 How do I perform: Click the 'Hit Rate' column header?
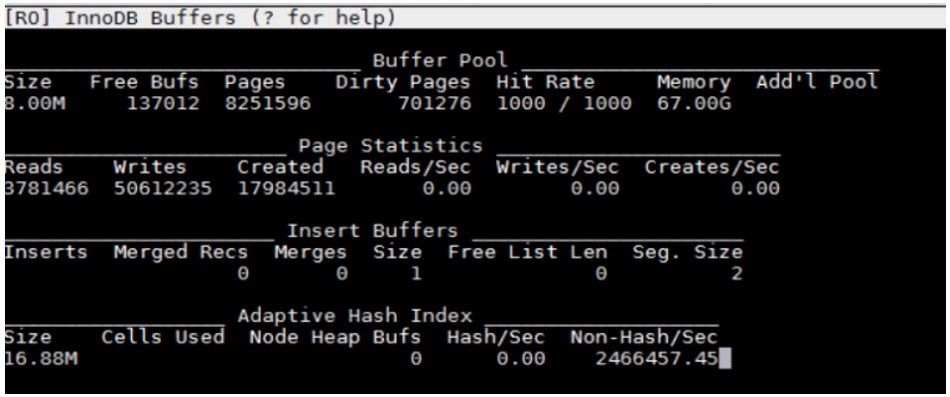545,82
